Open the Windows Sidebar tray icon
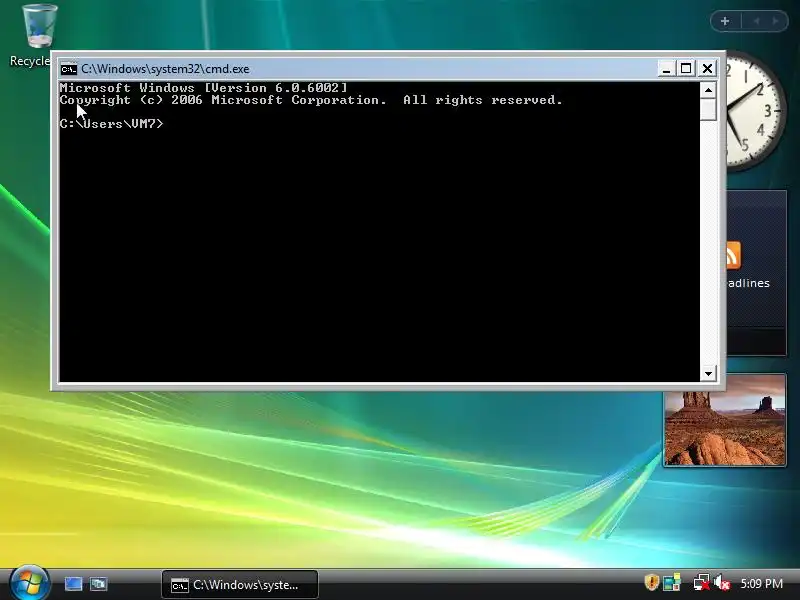 672,583
